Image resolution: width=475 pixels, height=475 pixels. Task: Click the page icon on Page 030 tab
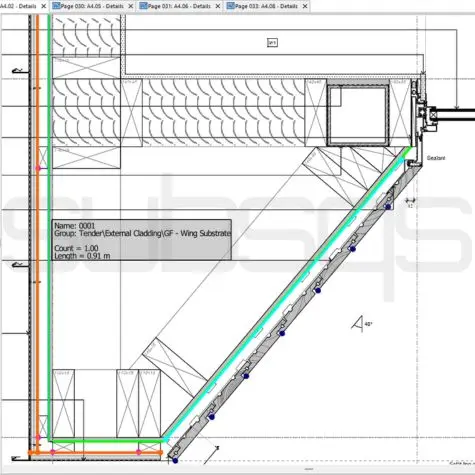[x=56, y=6]
